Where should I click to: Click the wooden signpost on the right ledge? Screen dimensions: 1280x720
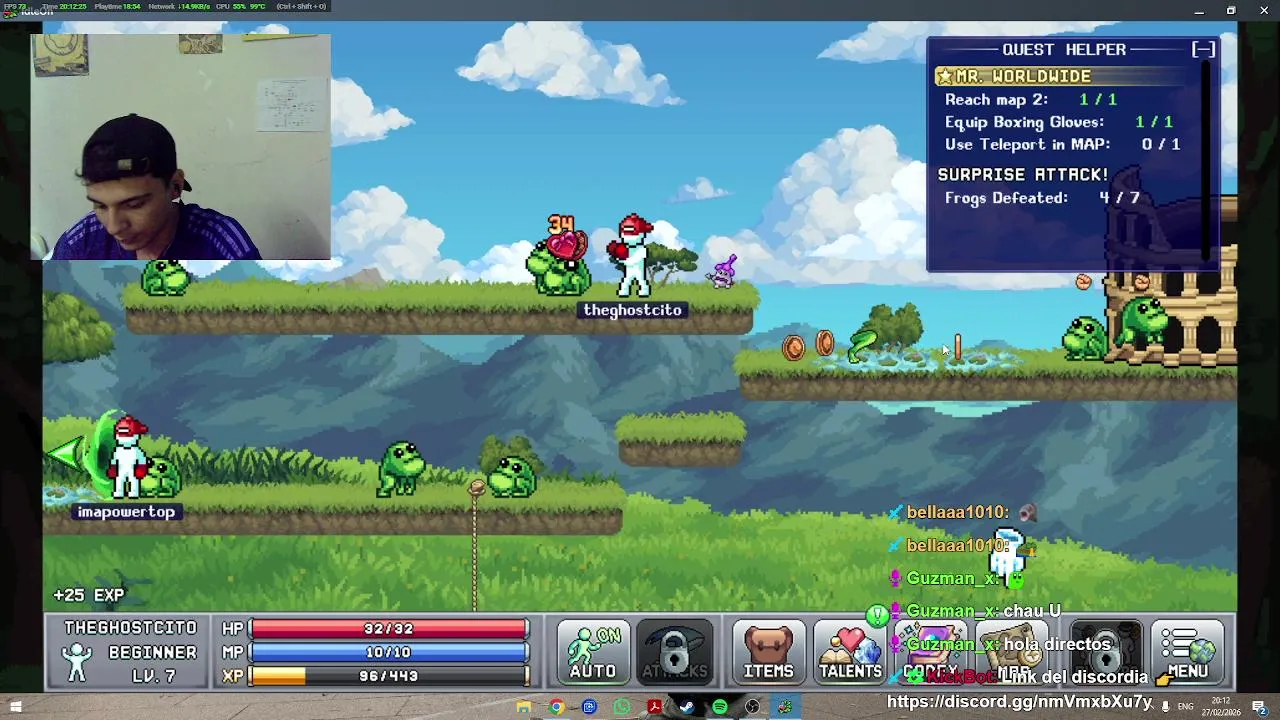pos(958,348)
